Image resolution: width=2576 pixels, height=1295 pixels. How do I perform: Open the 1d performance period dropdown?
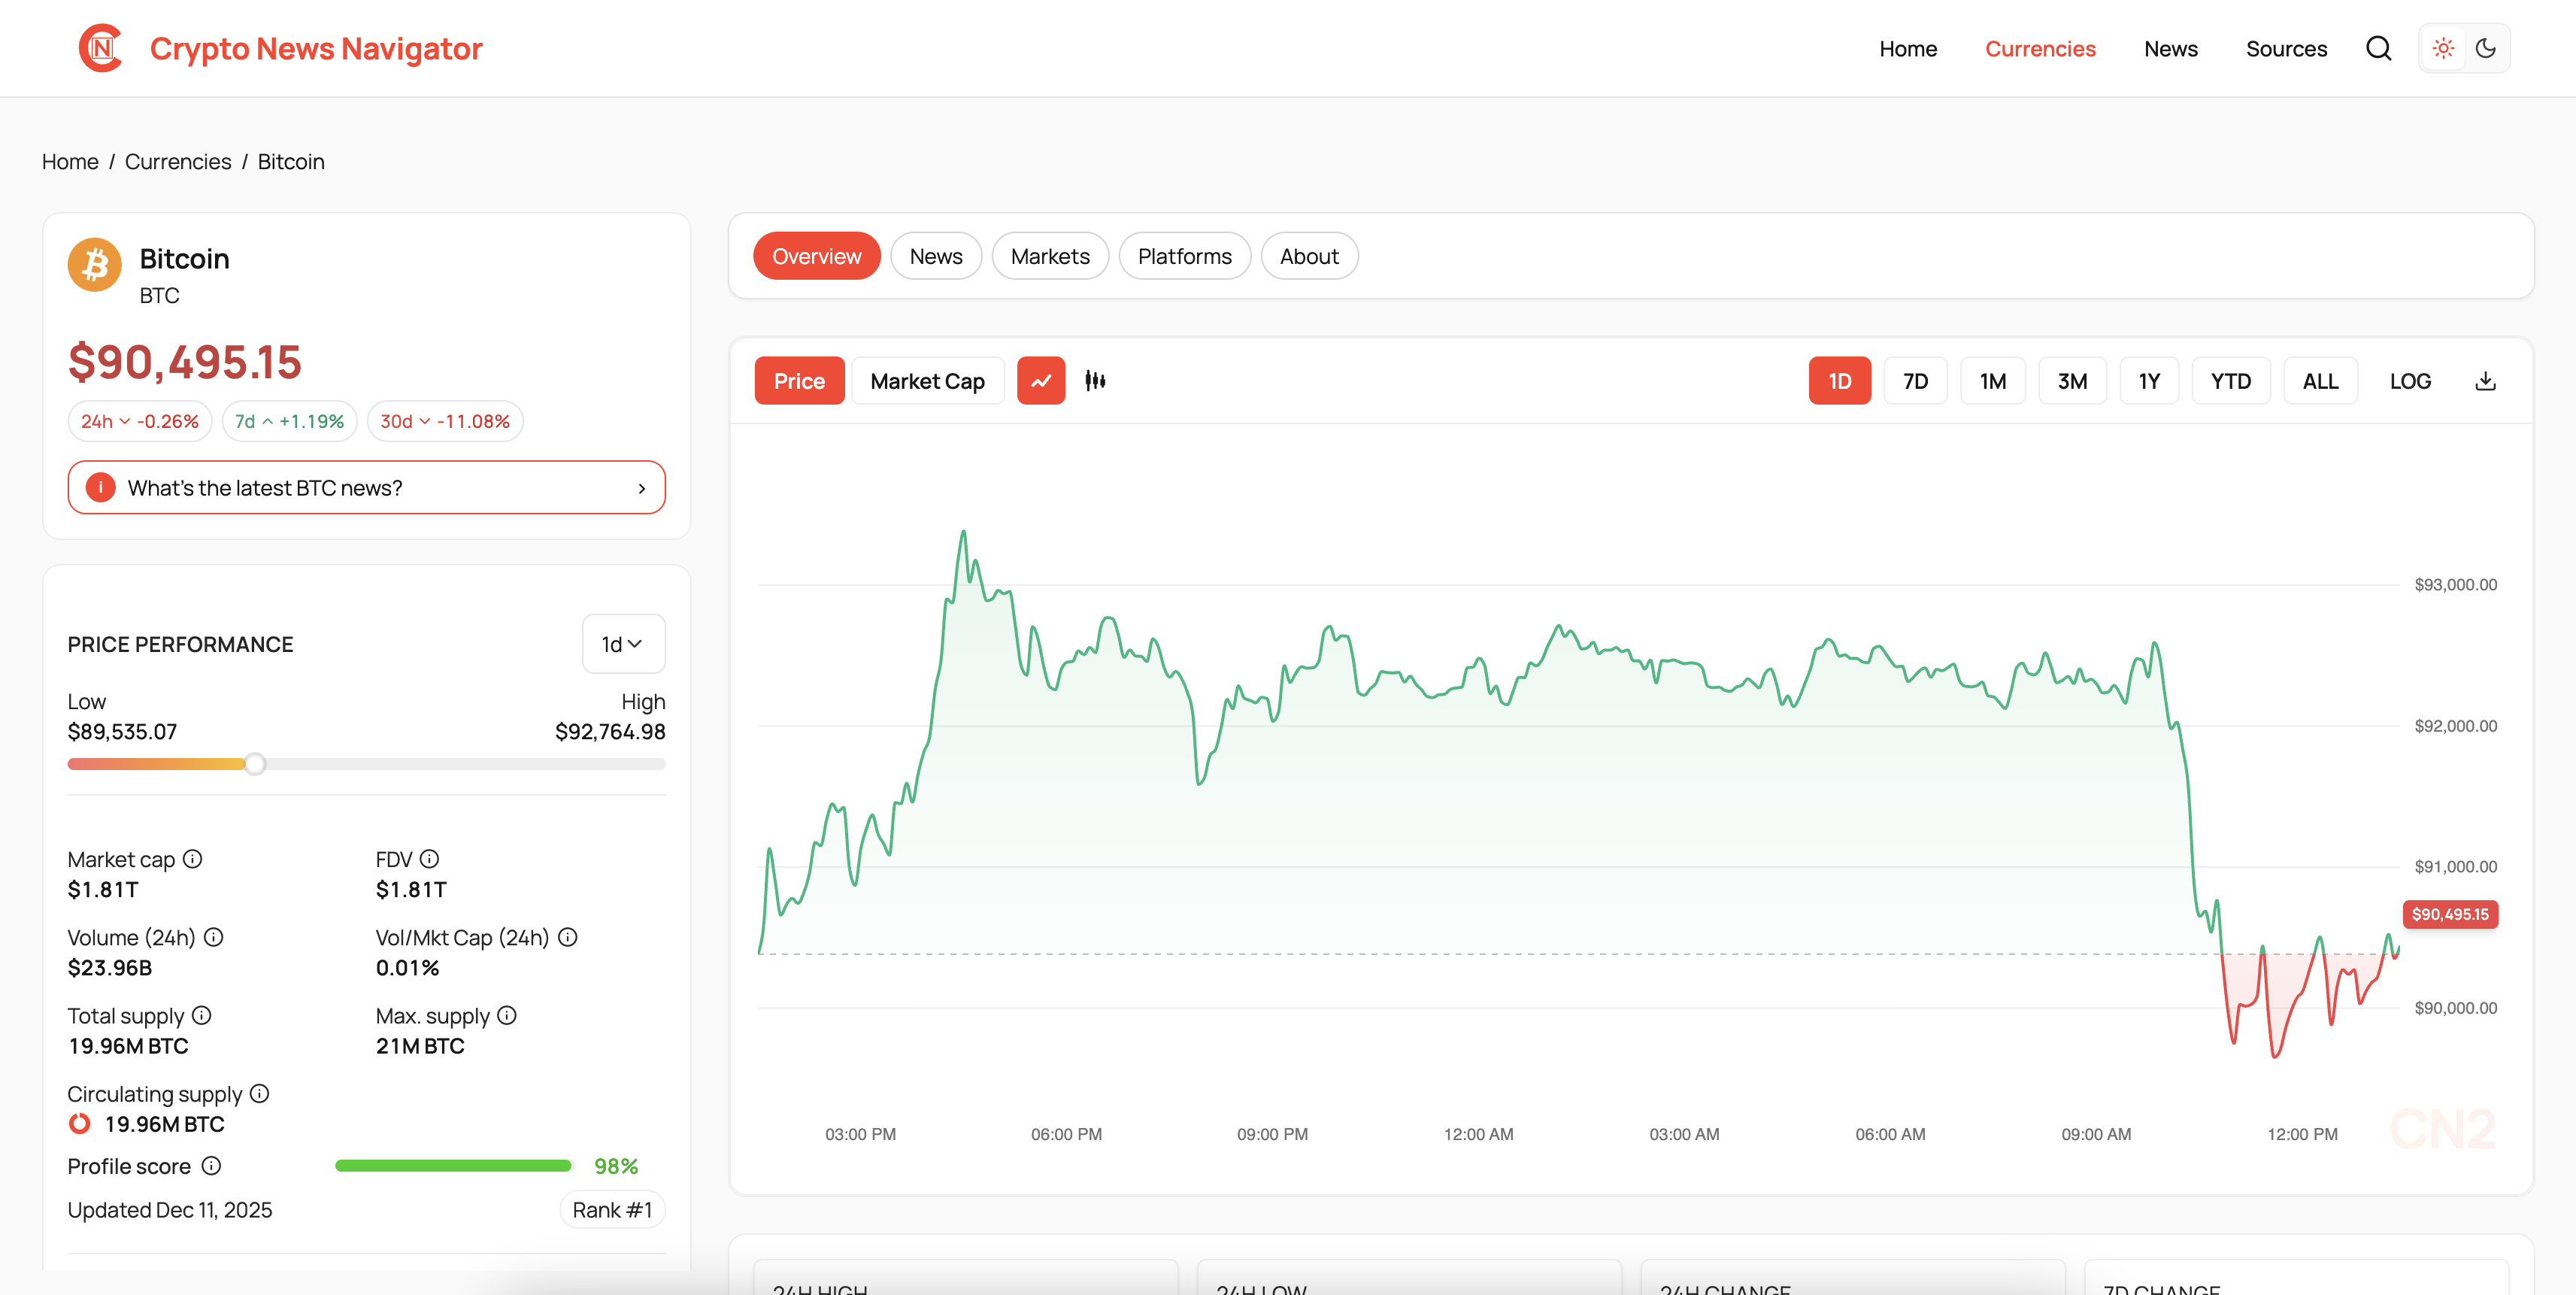[623, 643]
